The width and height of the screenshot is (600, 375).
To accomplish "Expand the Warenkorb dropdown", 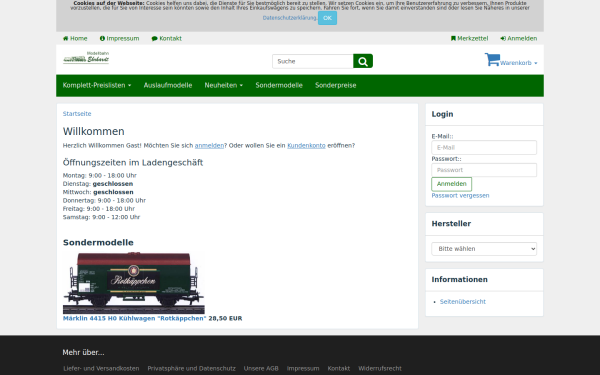I will (x=518, y=63).
